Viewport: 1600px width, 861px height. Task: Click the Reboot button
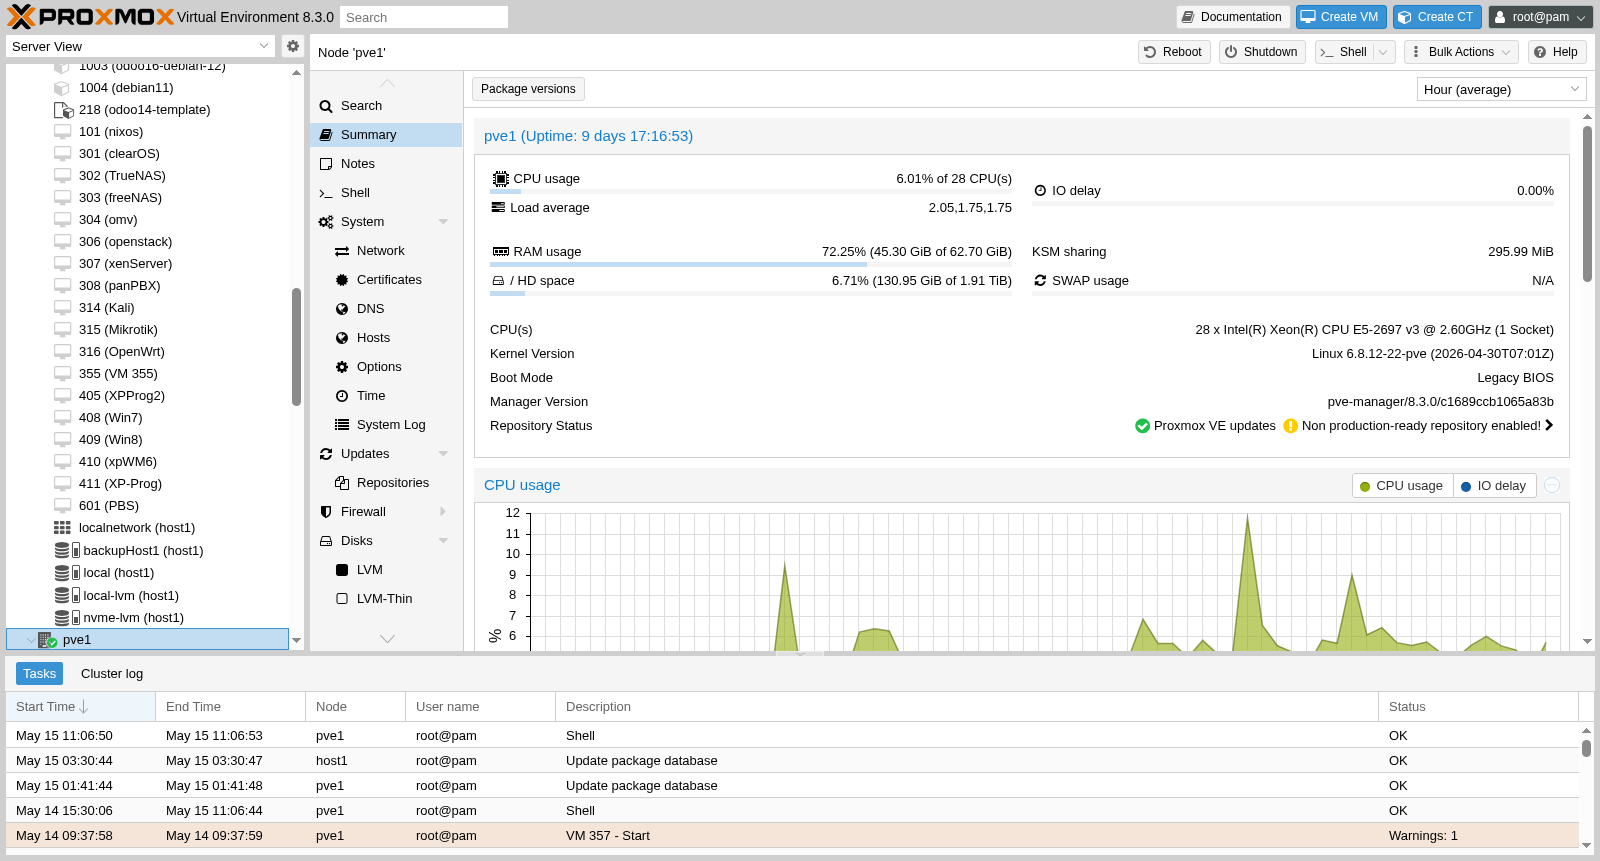coord(1174,52)
